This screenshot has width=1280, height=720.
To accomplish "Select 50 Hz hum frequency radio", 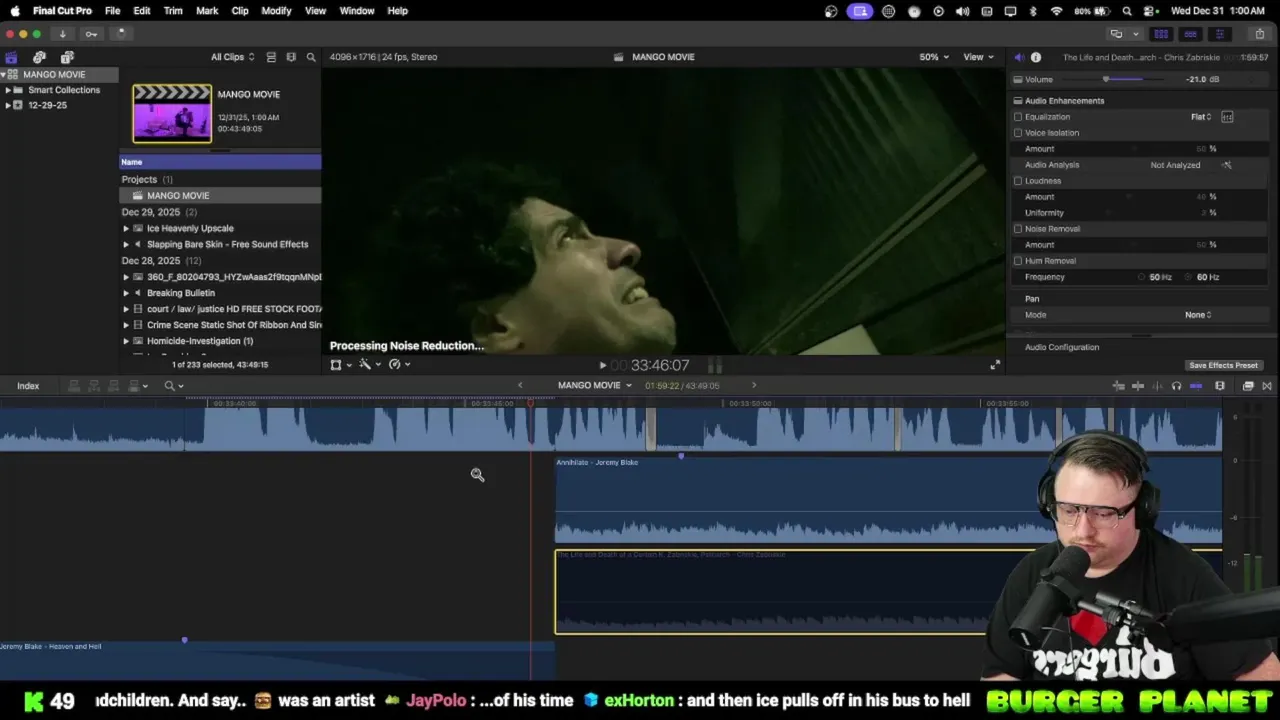I will pyautogui.click(x=1142, y=277).
